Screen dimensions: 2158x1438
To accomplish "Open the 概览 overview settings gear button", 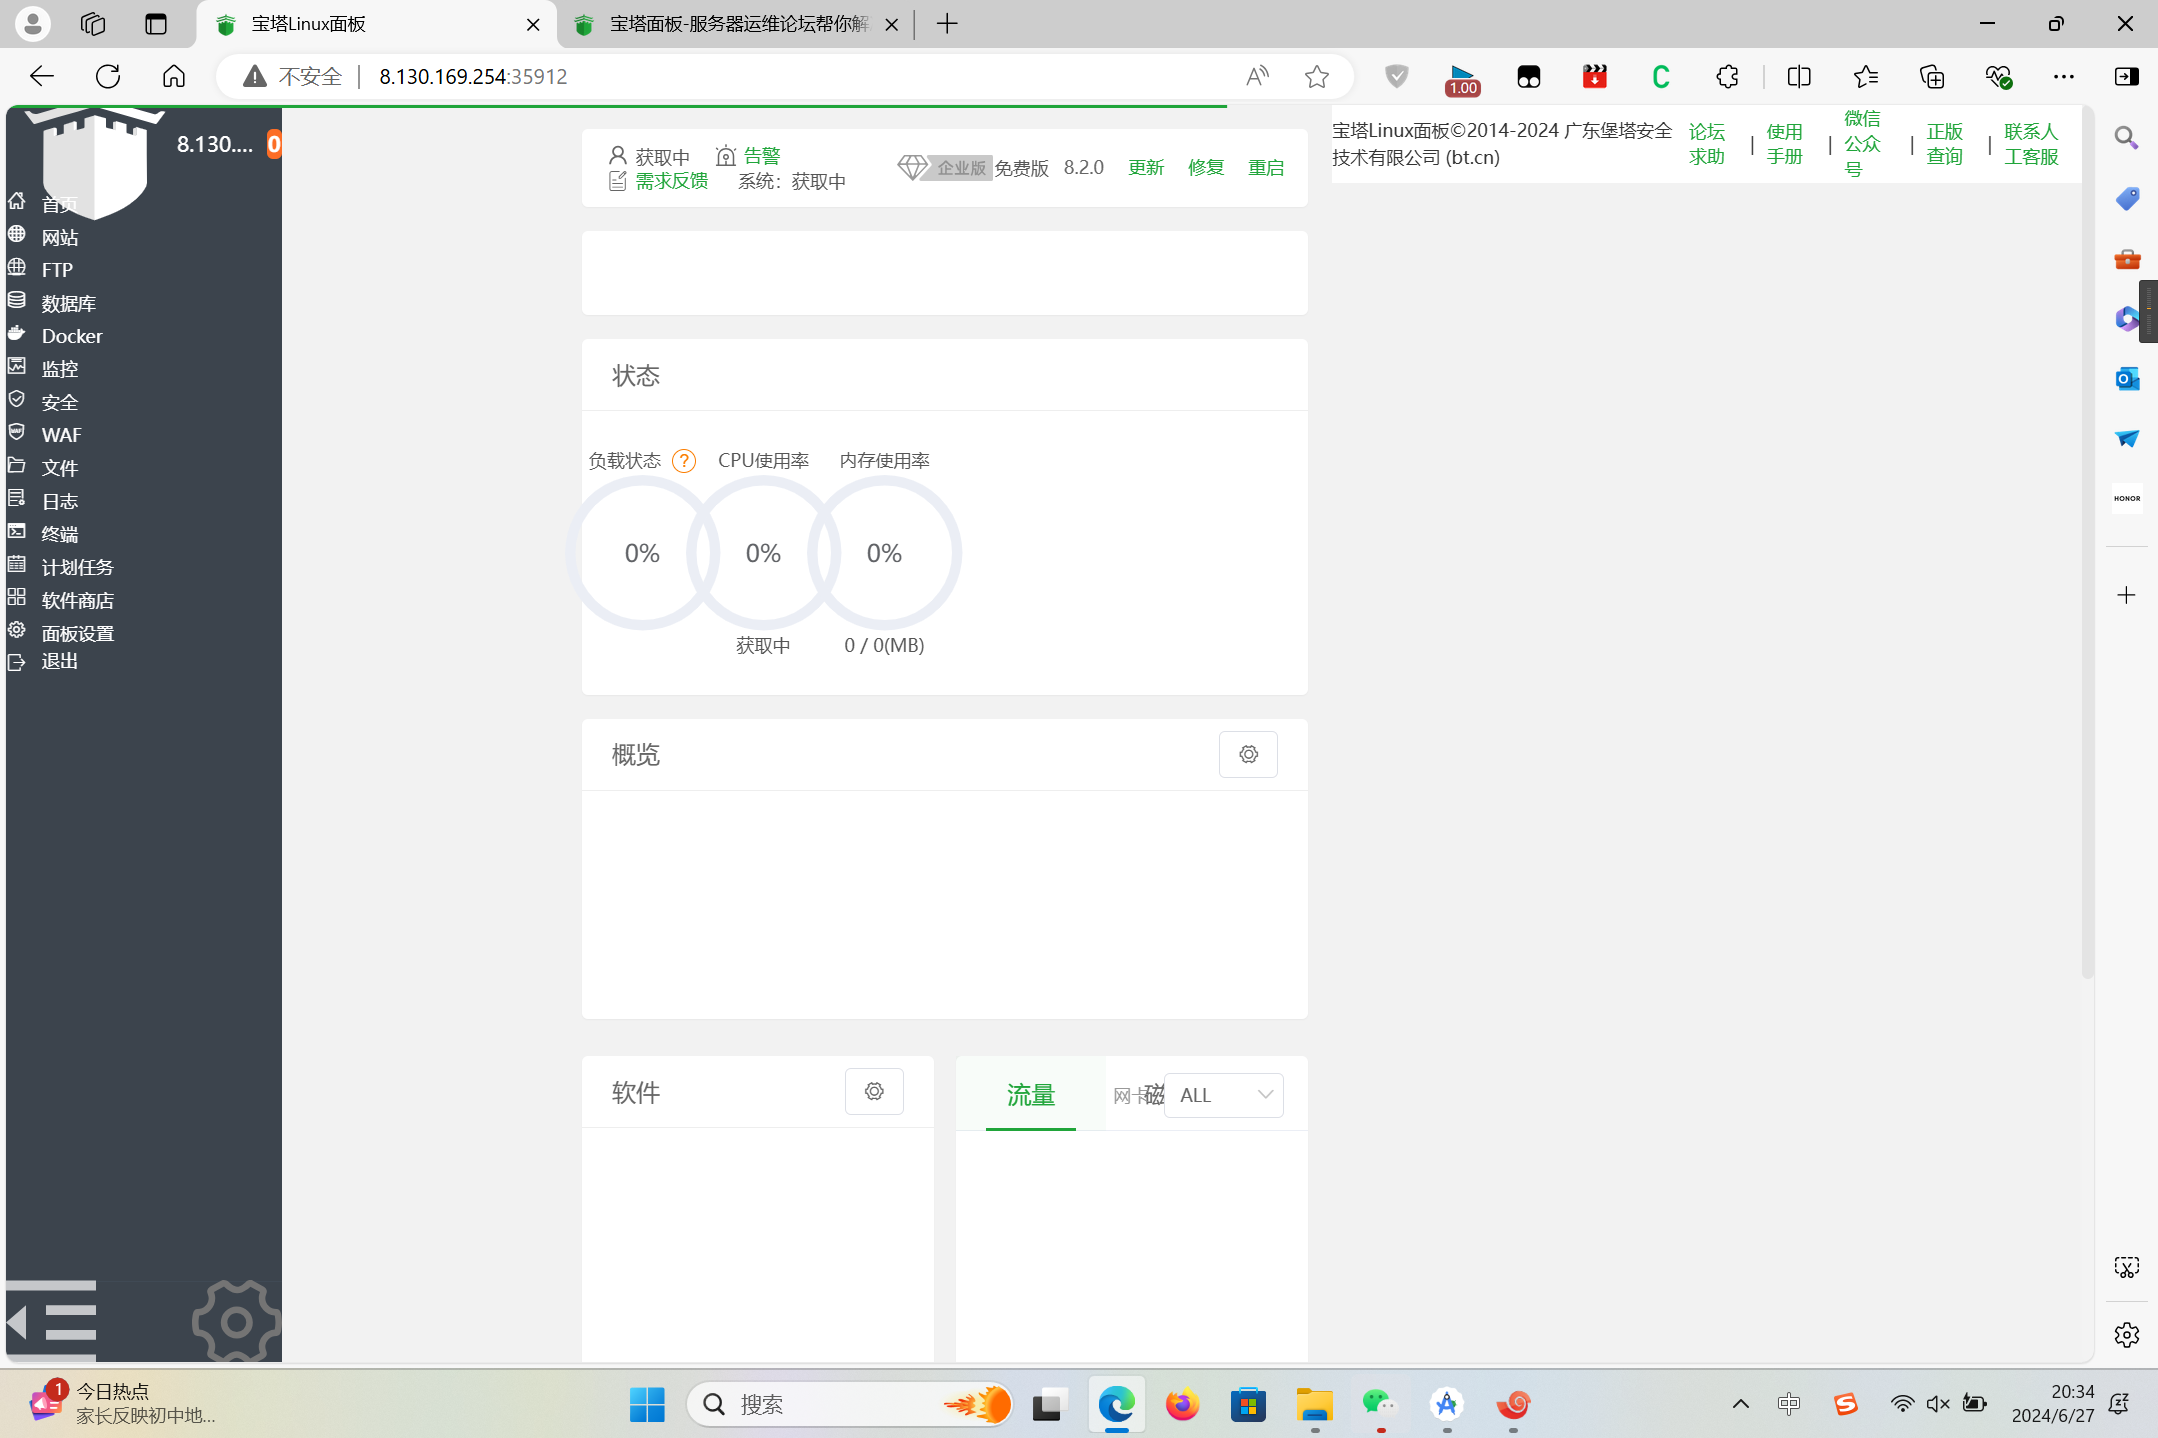I will click(1248, 754).
